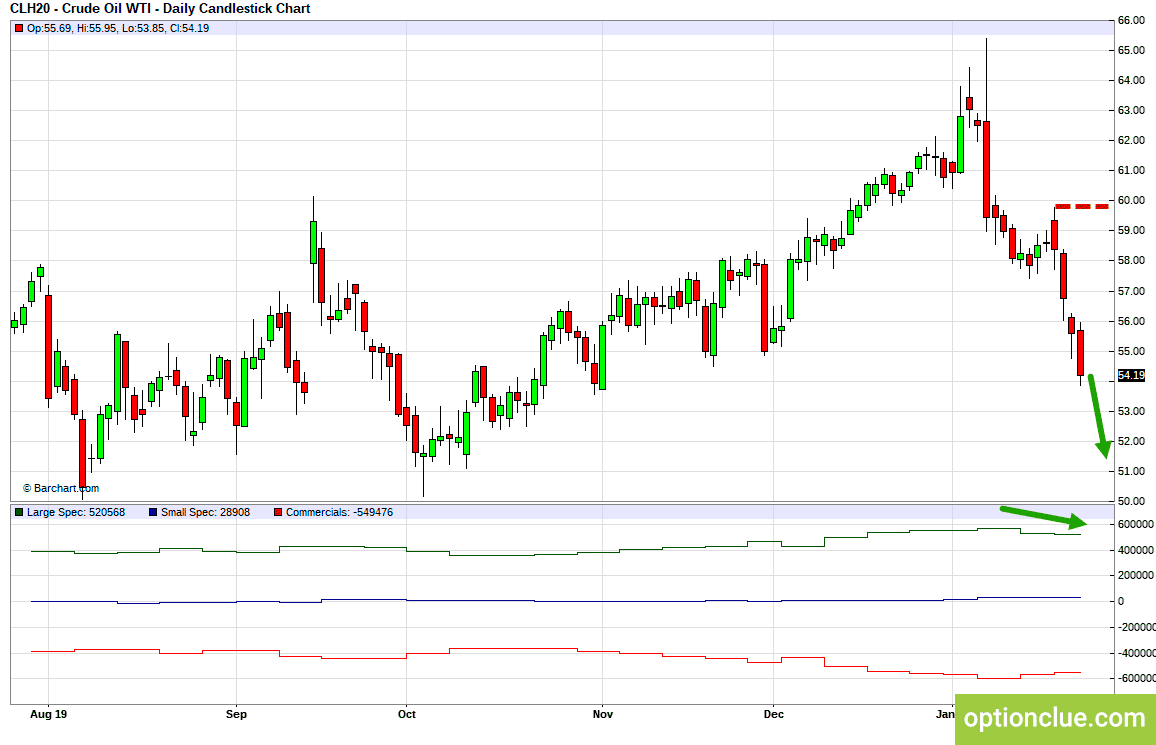This screenshot has width=1156, height=745.
Task: Click the Aug 19 date axis label
Action: (x=49, y=714)
